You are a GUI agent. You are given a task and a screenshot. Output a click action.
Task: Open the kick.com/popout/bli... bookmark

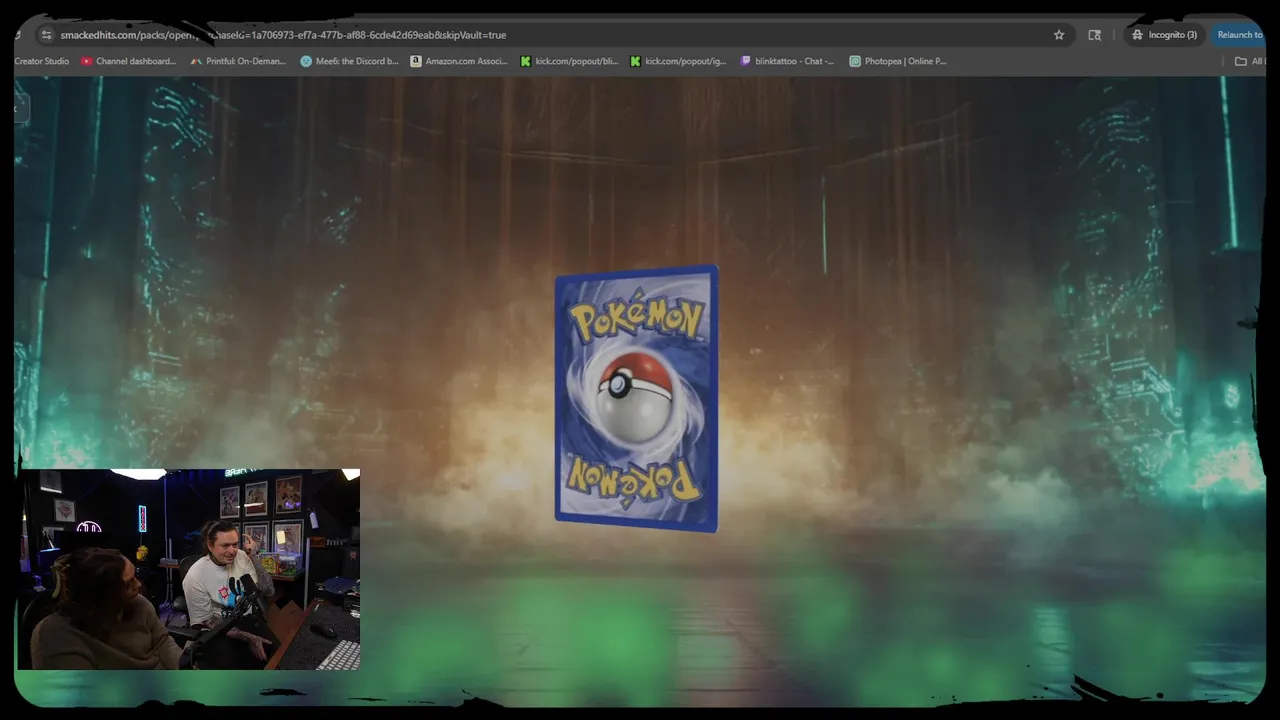569,61
